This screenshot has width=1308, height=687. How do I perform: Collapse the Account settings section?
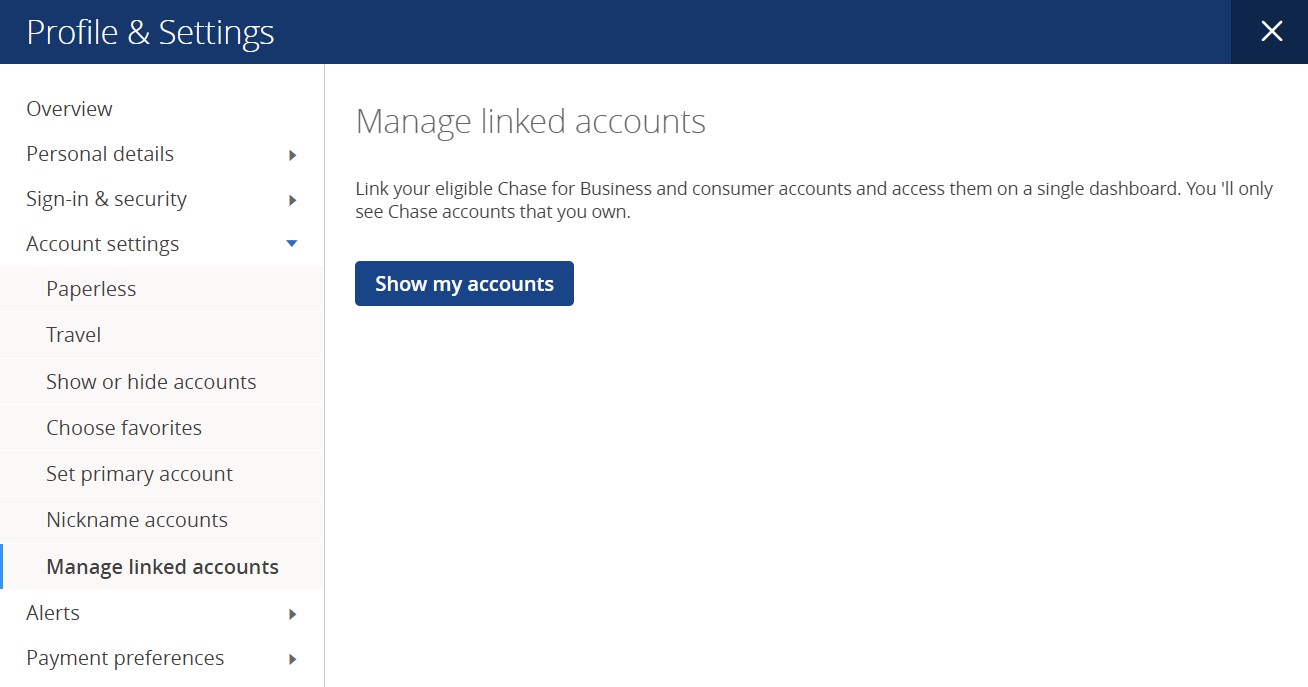point(103,243)
